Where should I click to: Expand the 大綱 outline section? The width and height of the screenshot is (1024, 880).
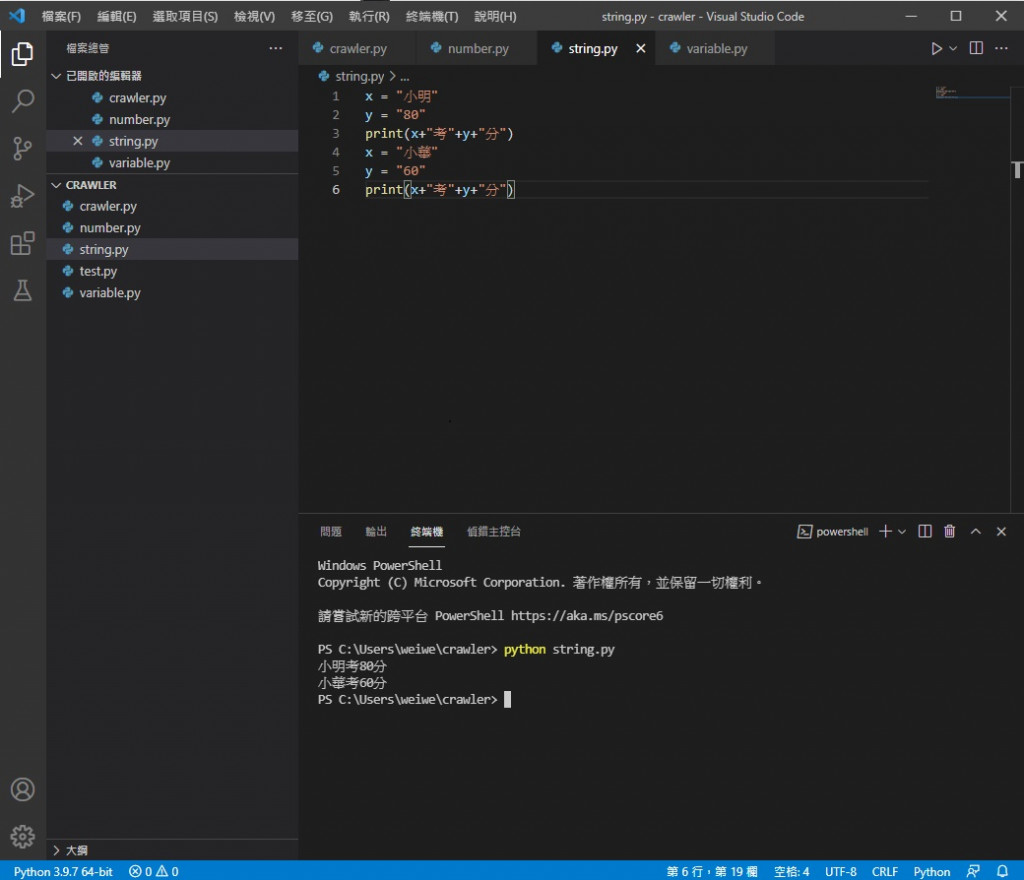(x=76, y=850)
